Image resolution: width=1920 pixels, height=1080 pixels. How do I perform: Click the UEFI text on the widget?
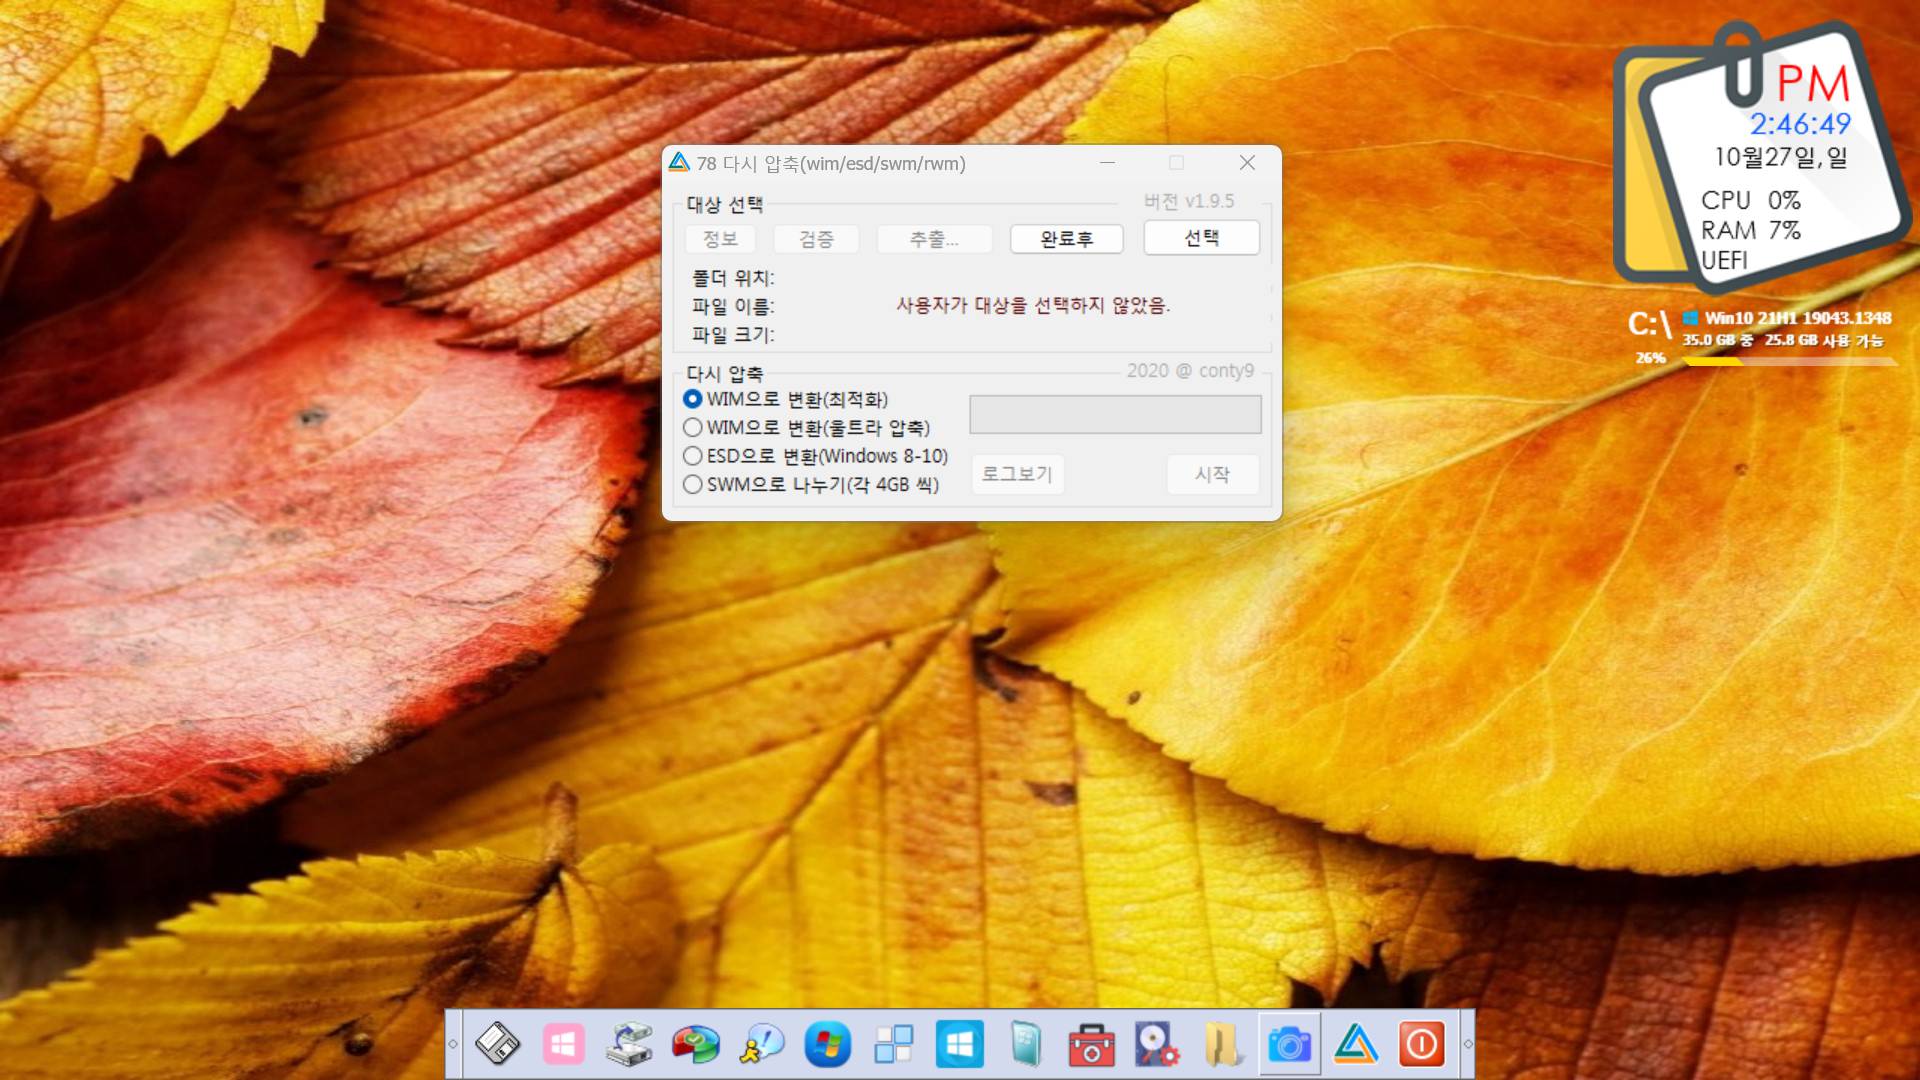1725,260
